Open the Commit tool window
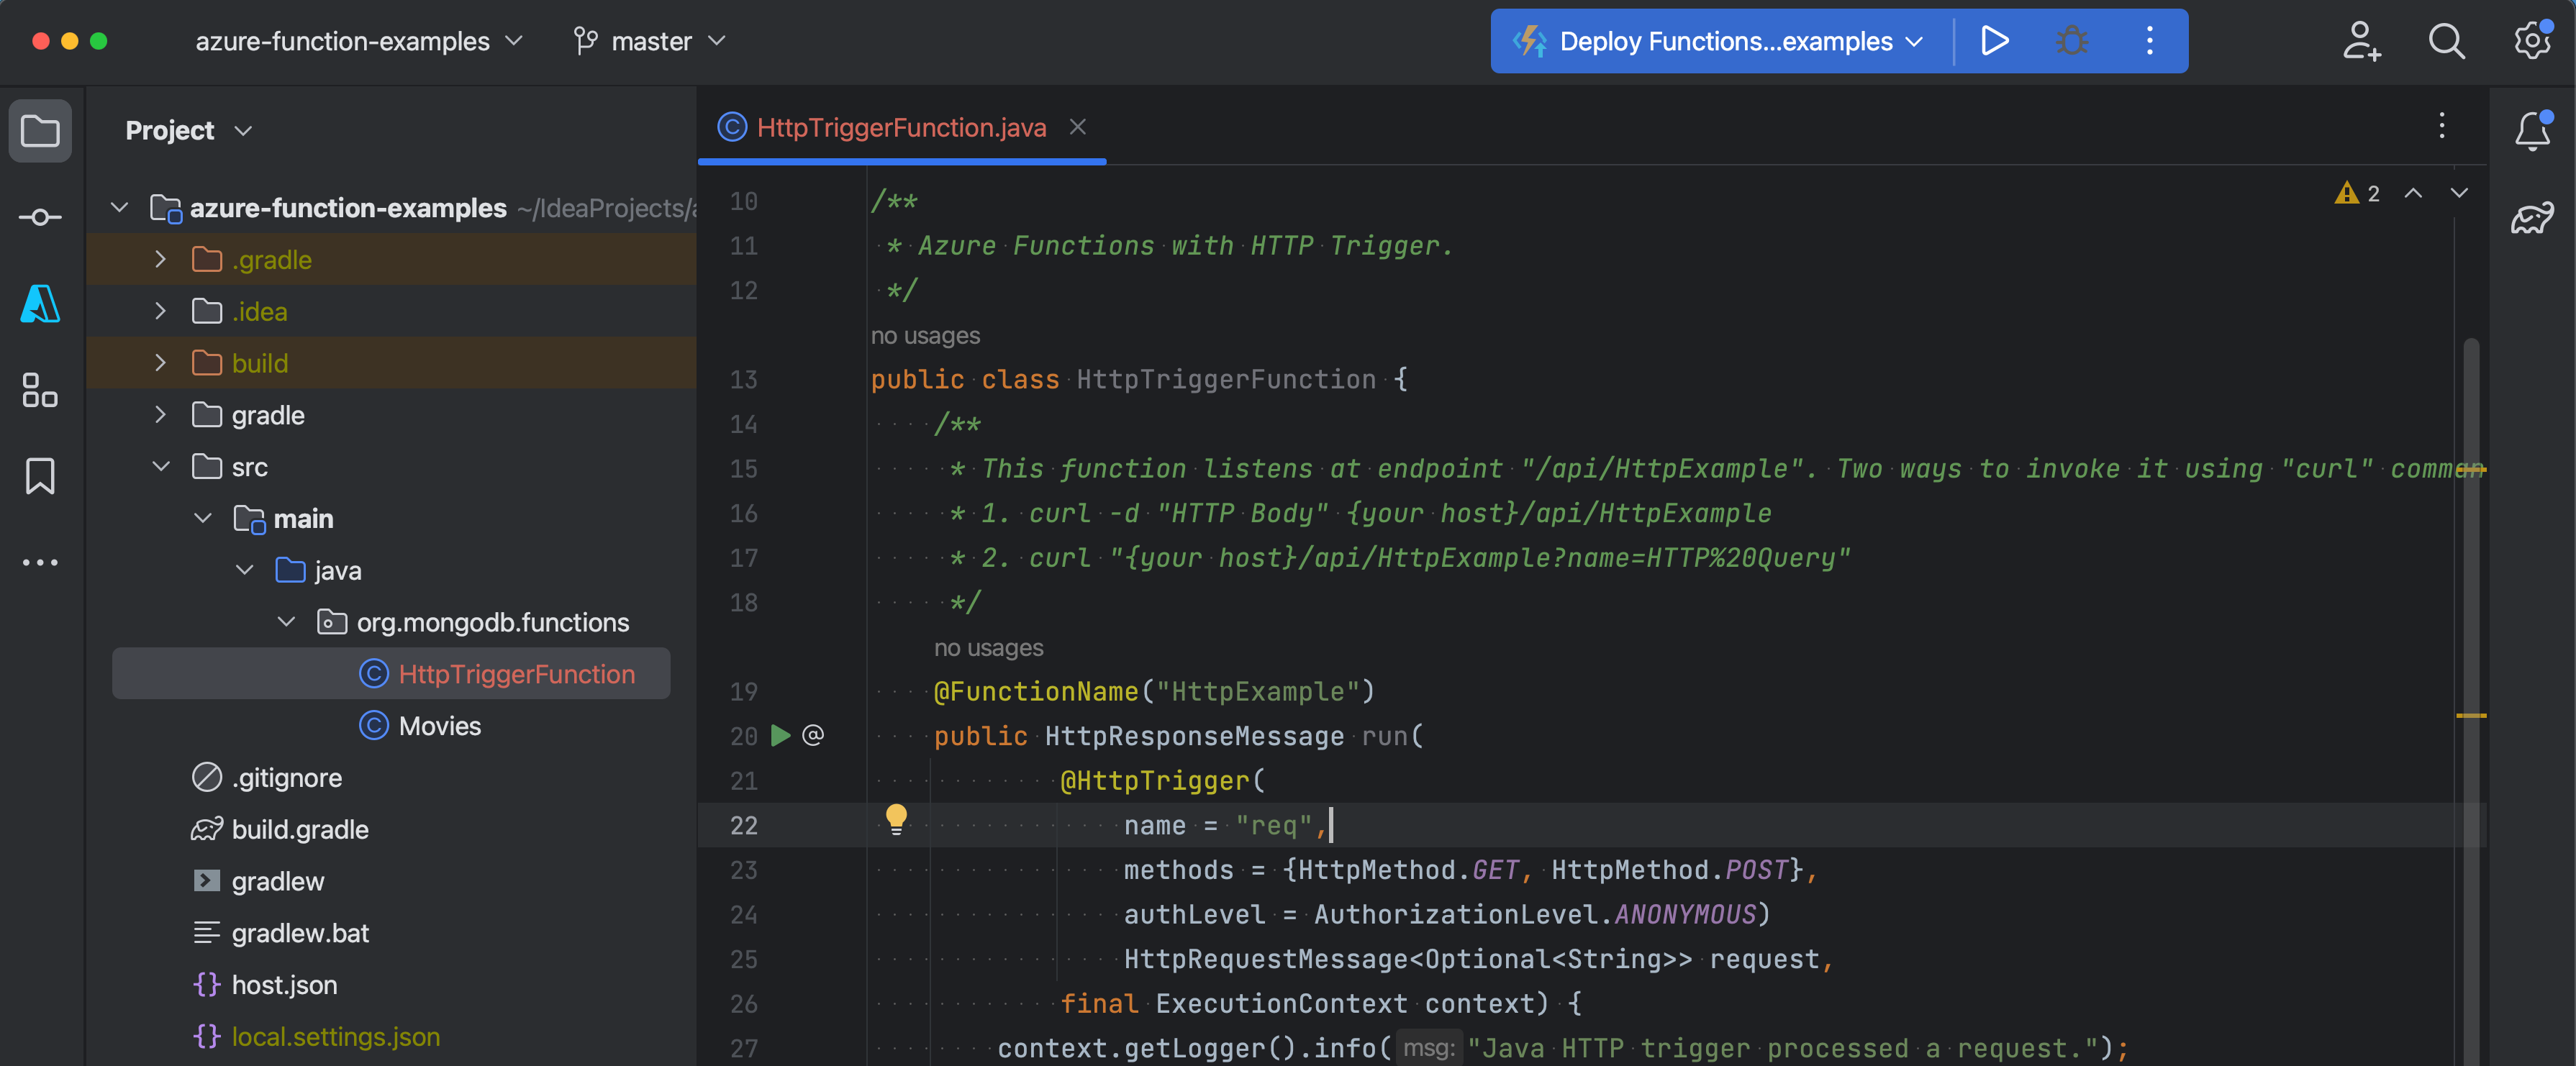2576x1066 pixels. point(40,217)
